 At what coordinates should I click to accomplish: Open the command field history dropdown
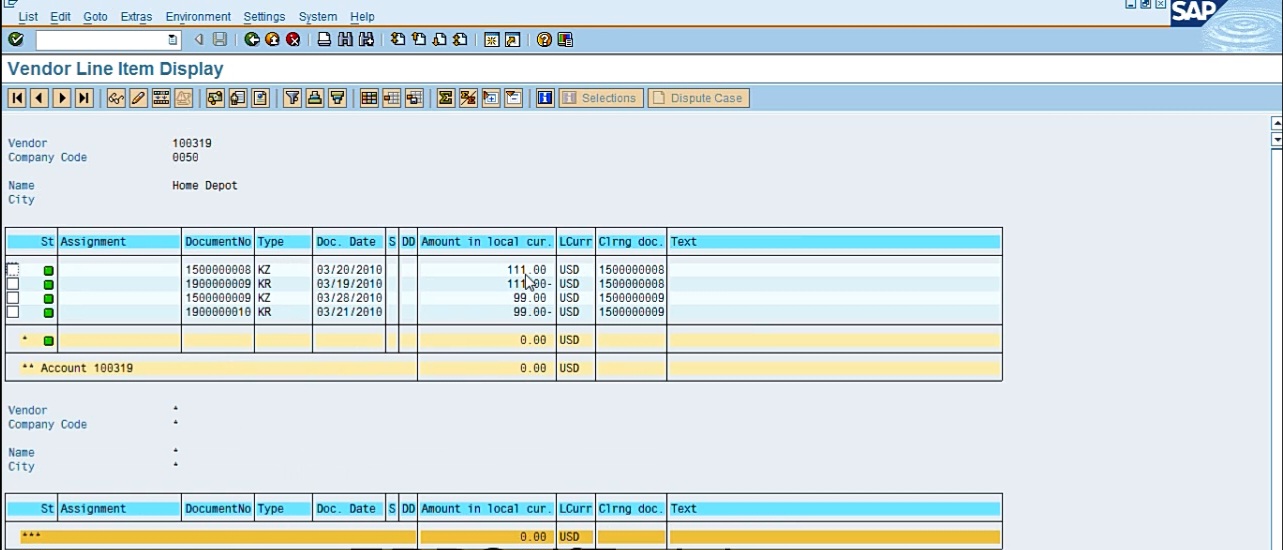coord(173,40)
